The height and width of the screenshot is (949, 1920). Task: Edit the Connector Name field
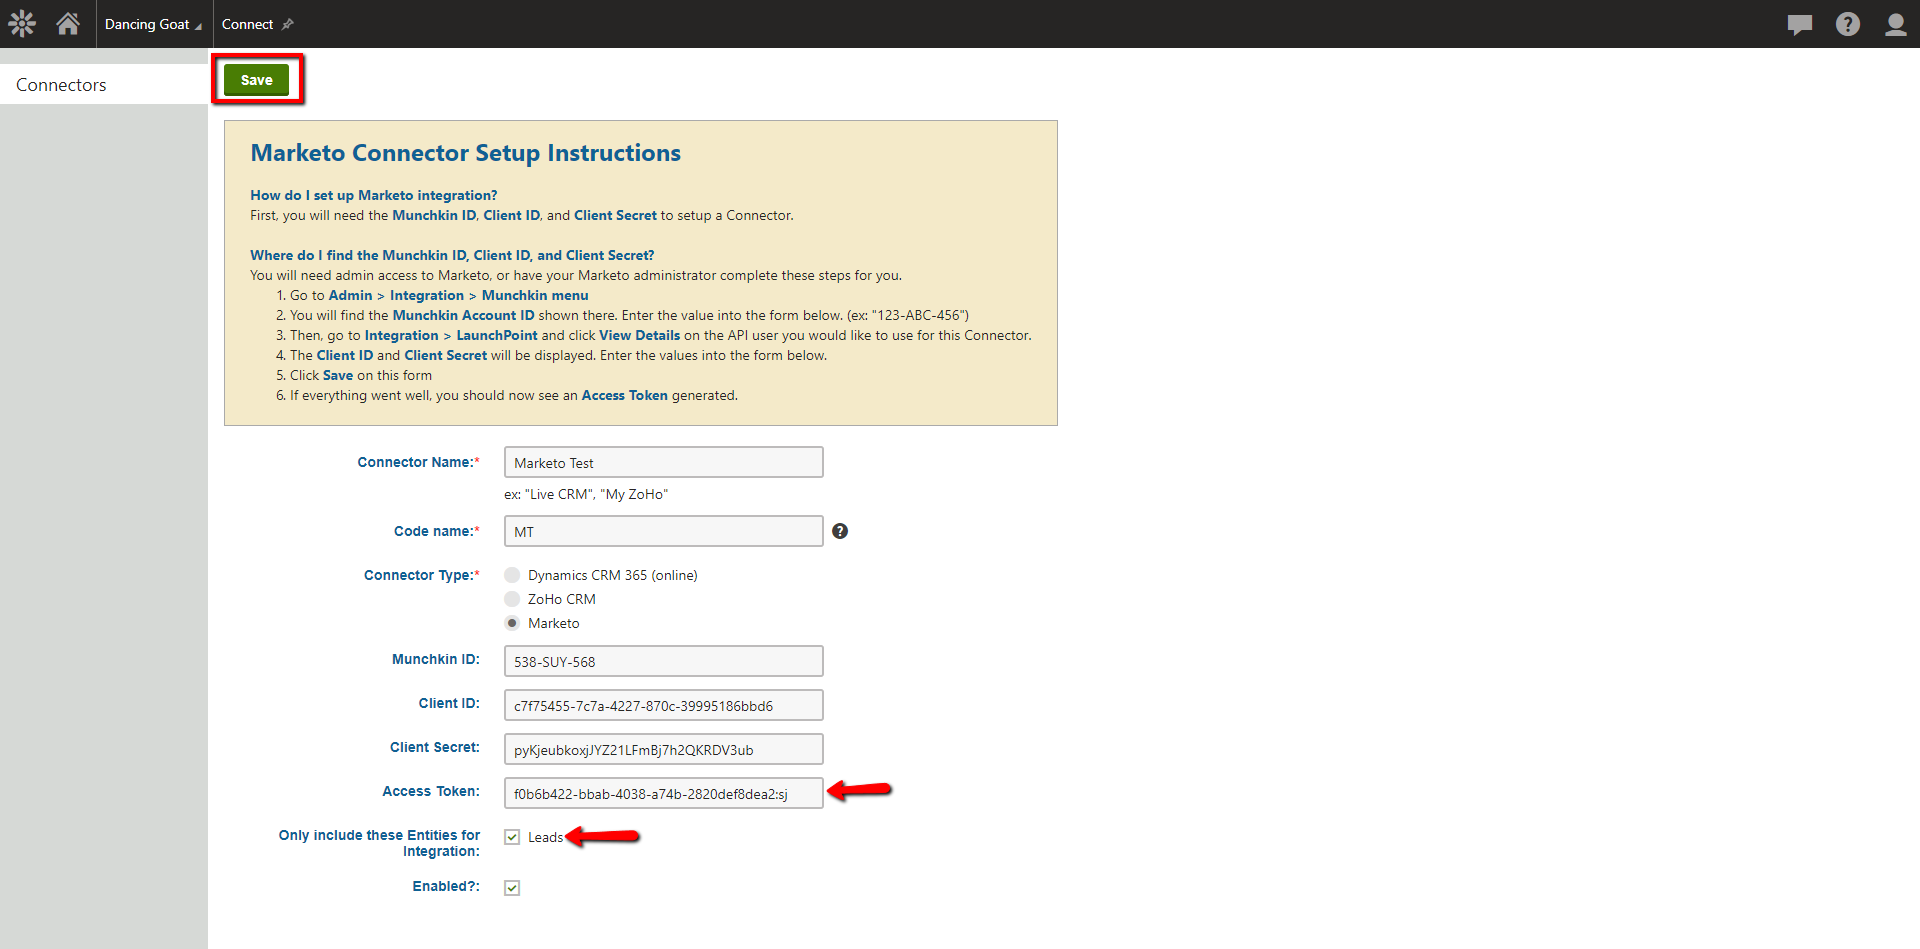coord(663,462)
